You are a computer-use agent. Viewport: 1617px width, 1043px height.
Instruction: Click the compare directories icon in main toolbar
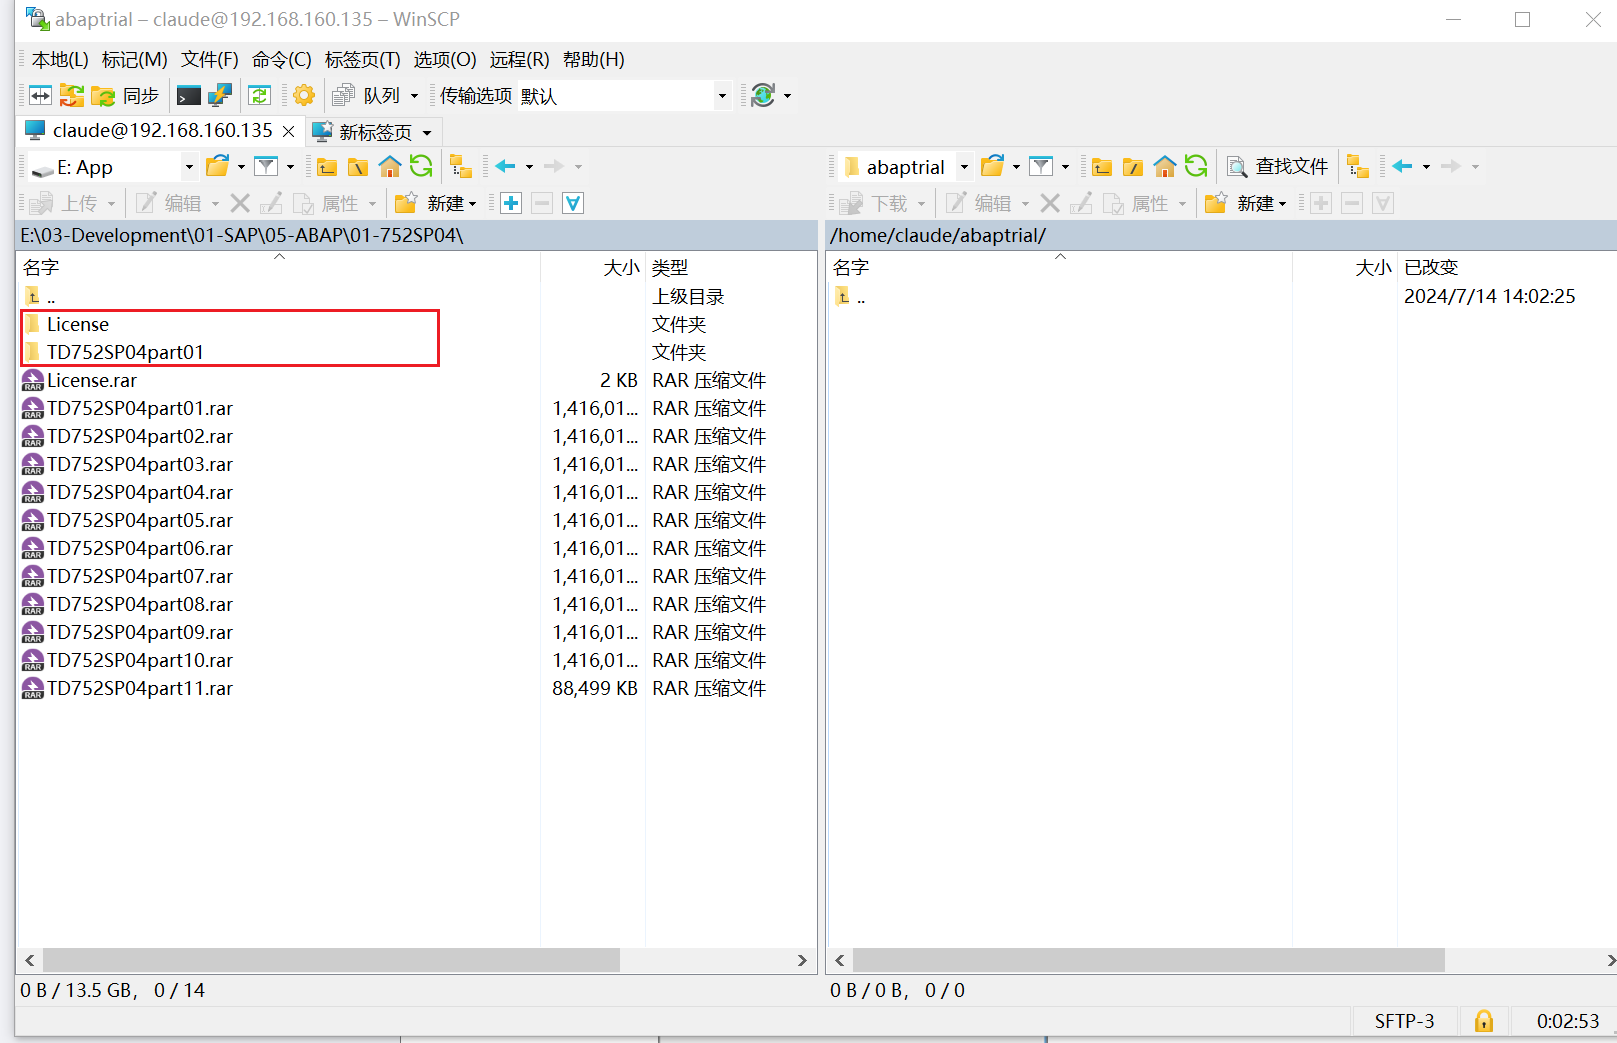tap(40, 96)
